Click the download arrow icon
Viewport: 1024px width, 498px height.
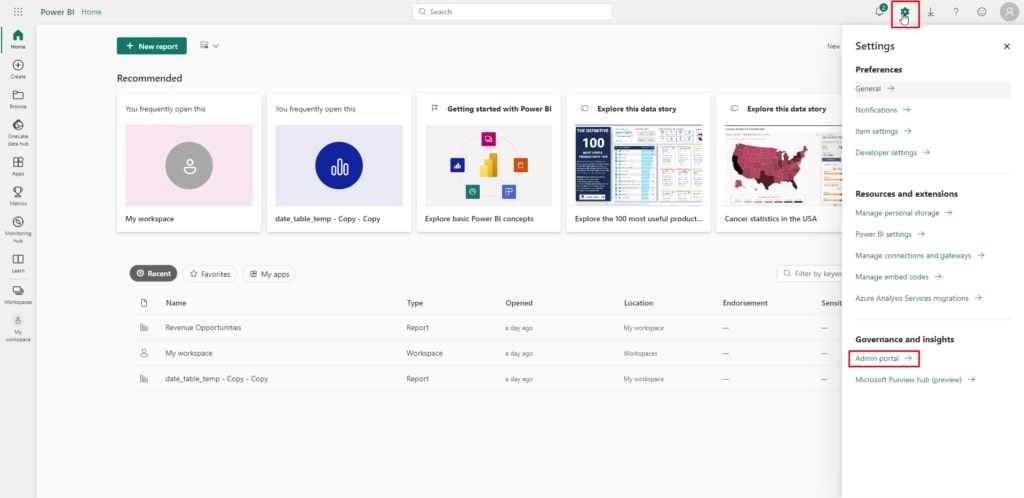[930, 12]
